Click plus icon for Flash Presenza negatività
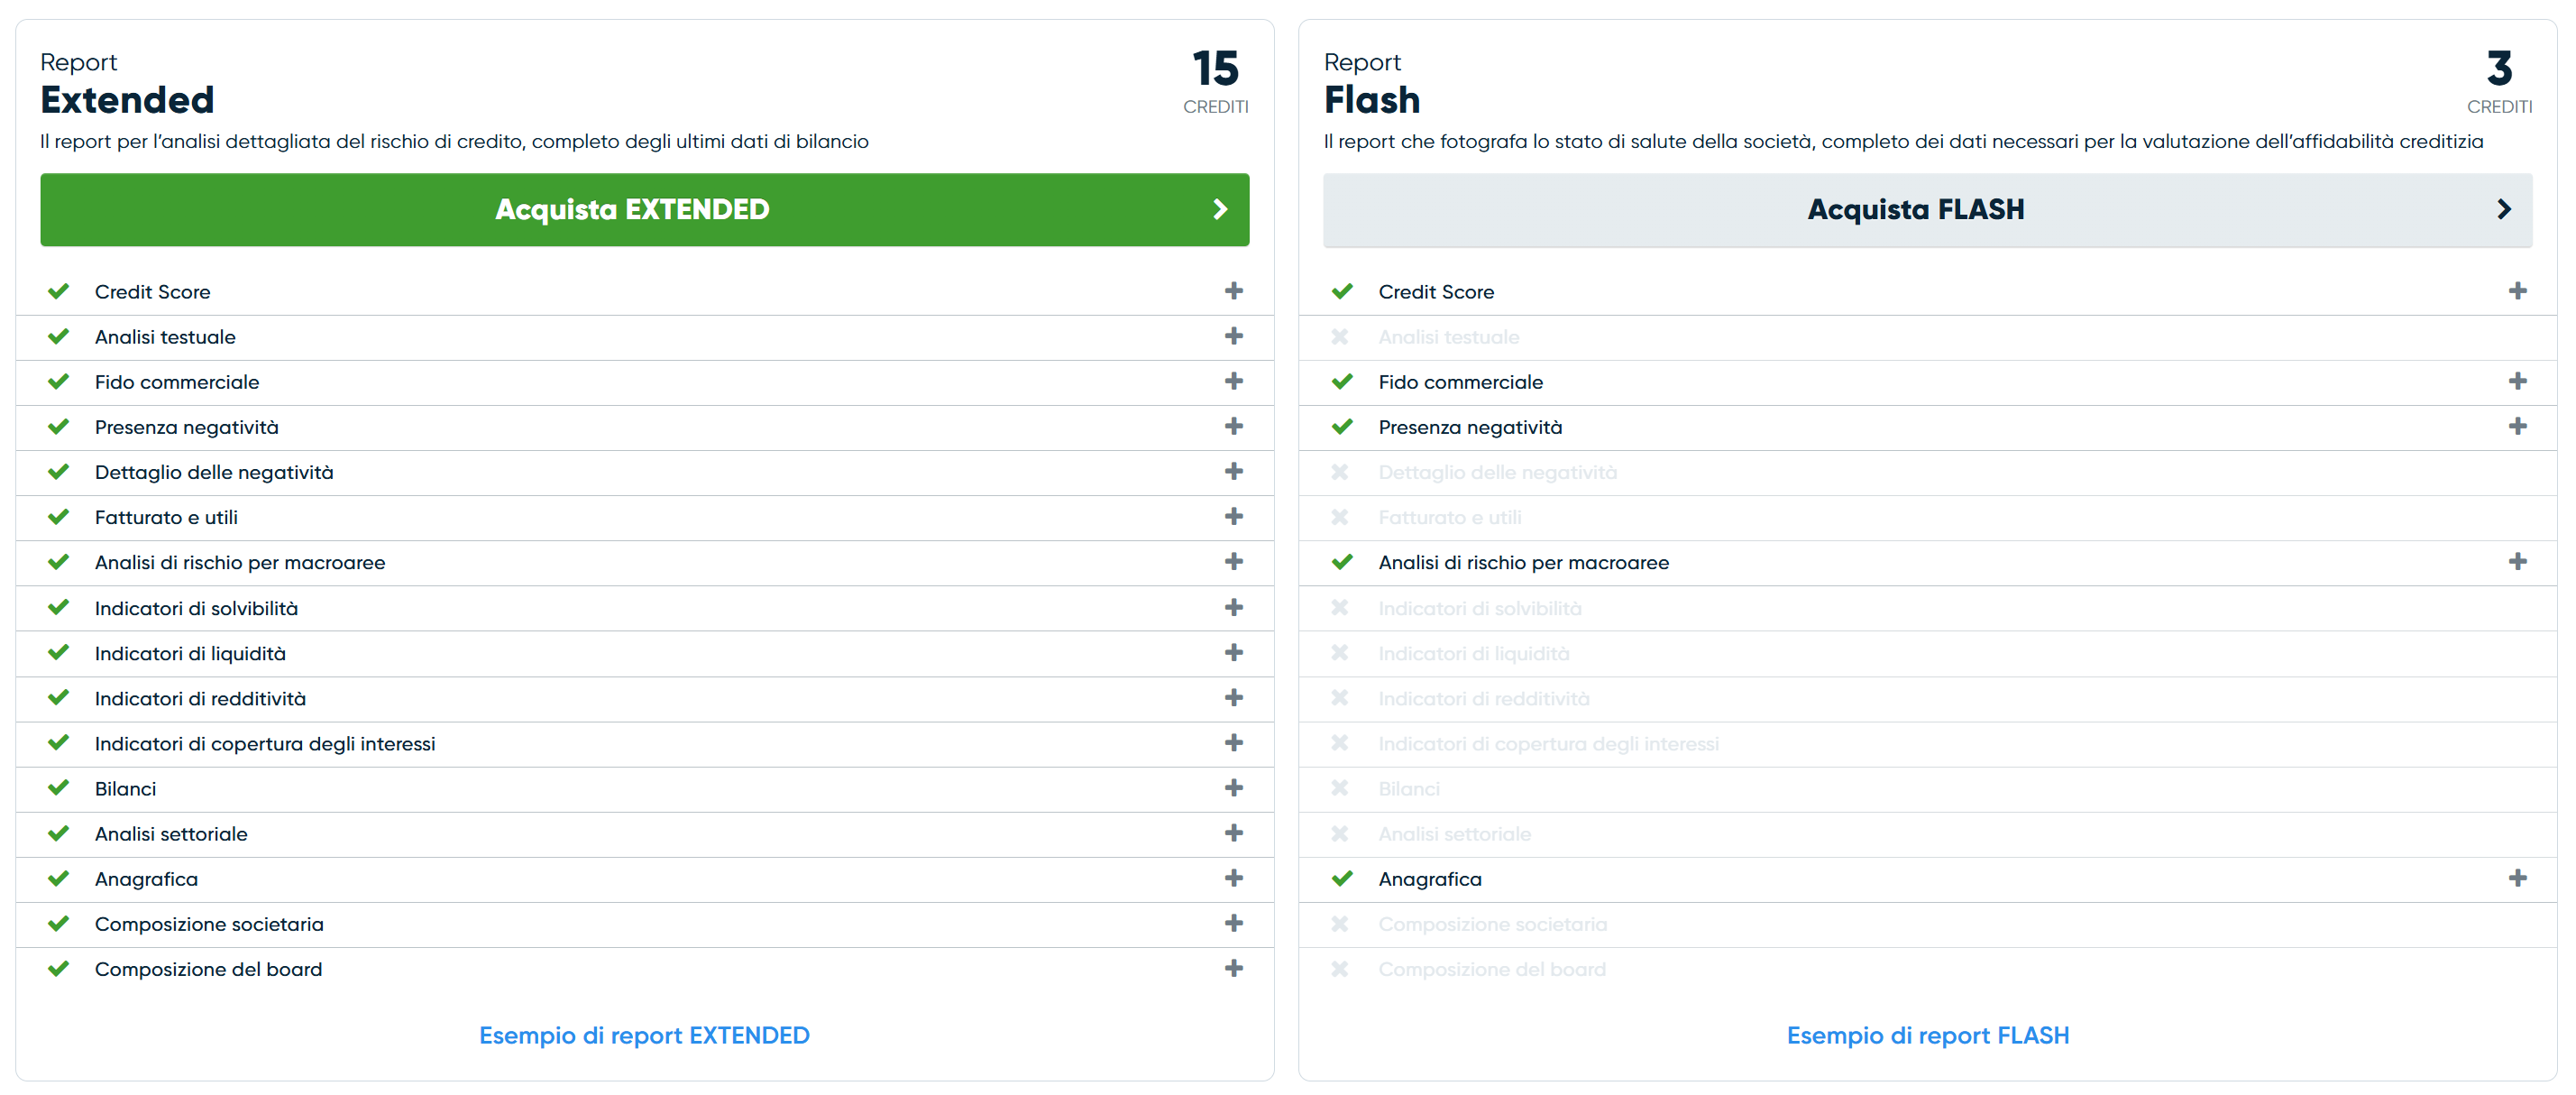Image resolution: width=2576 pixels, height=1095 pixels. 2517,426
